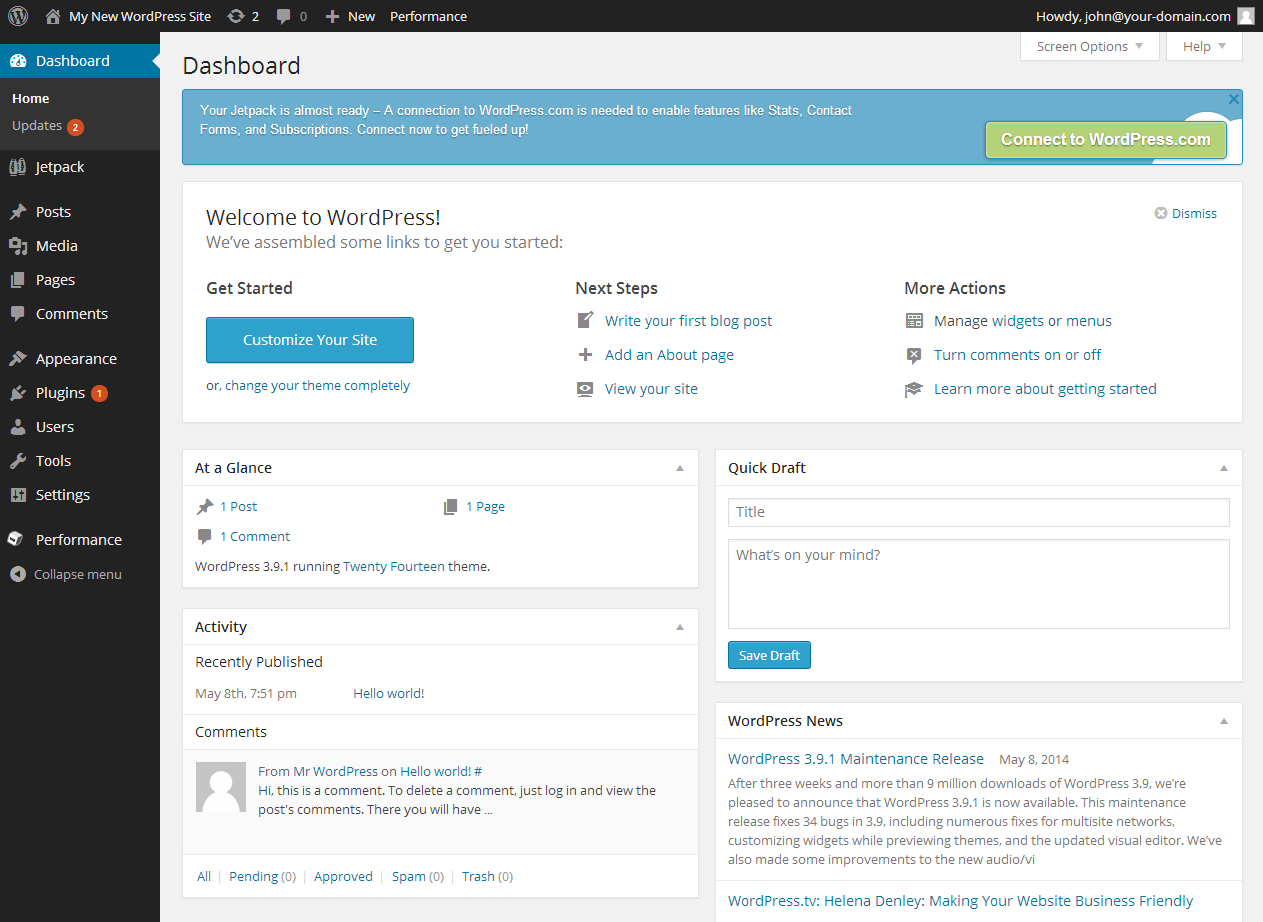Click the plus icon next to New
Image resolution: width=1263 pixels, height=922 pixels.
pos(333,16)
